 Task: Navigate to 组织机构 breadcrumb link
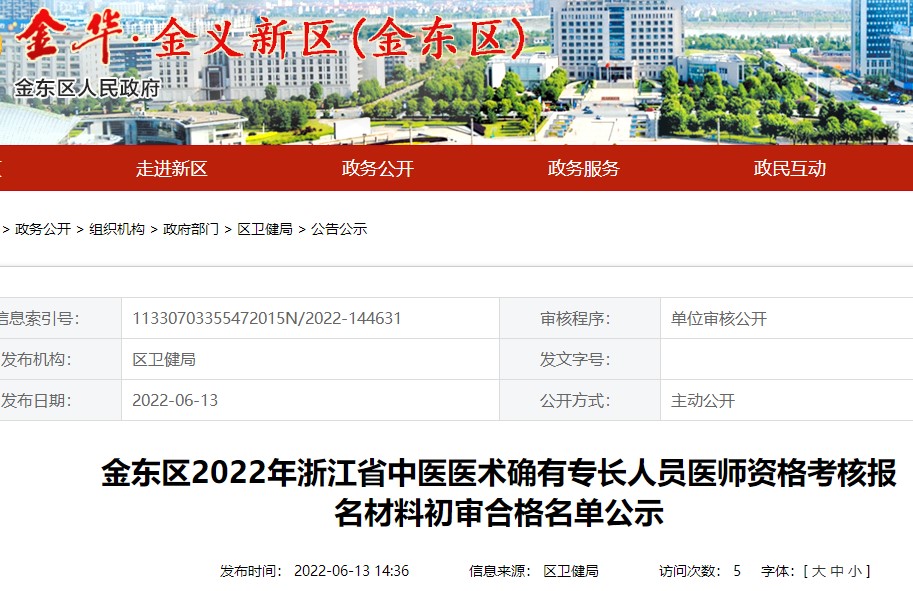click(117, 229)
